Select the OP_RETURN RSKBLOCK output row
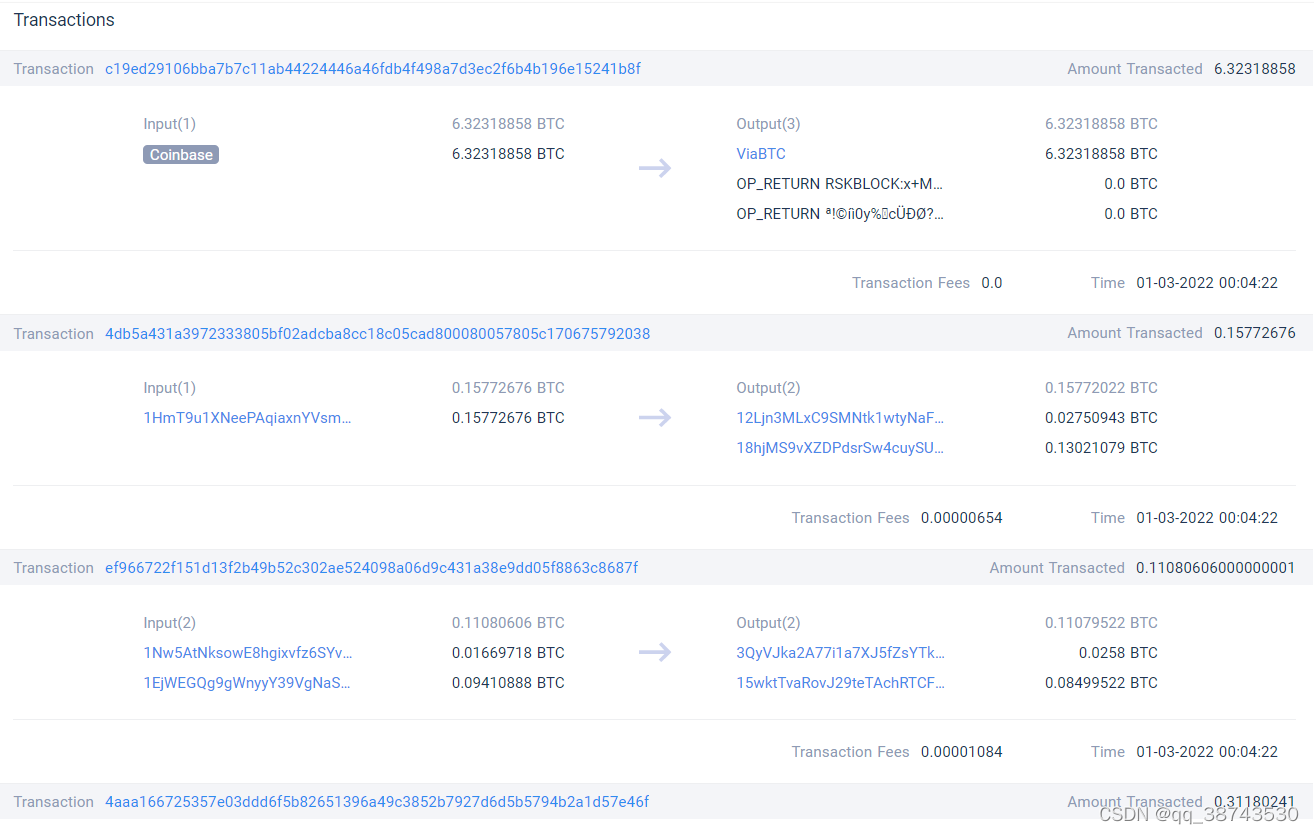This screenshot has height=834, width=1314. tap(840, 184)
